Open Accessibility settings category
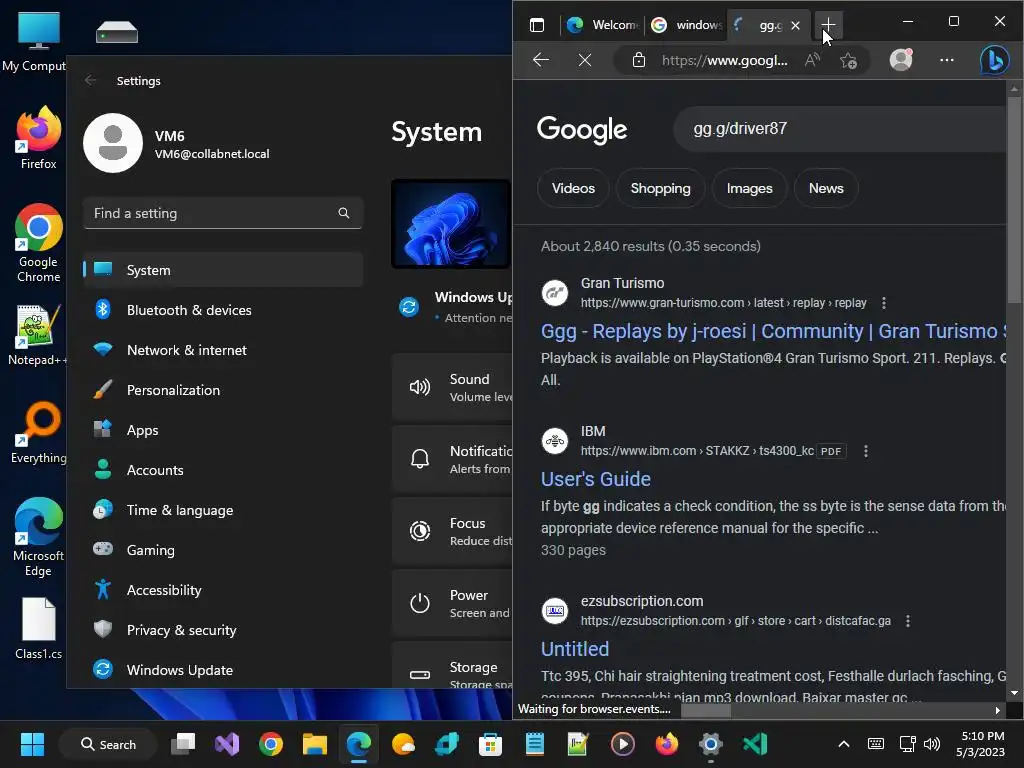The height and width of the screenshot is (768, 1024). 223,590
